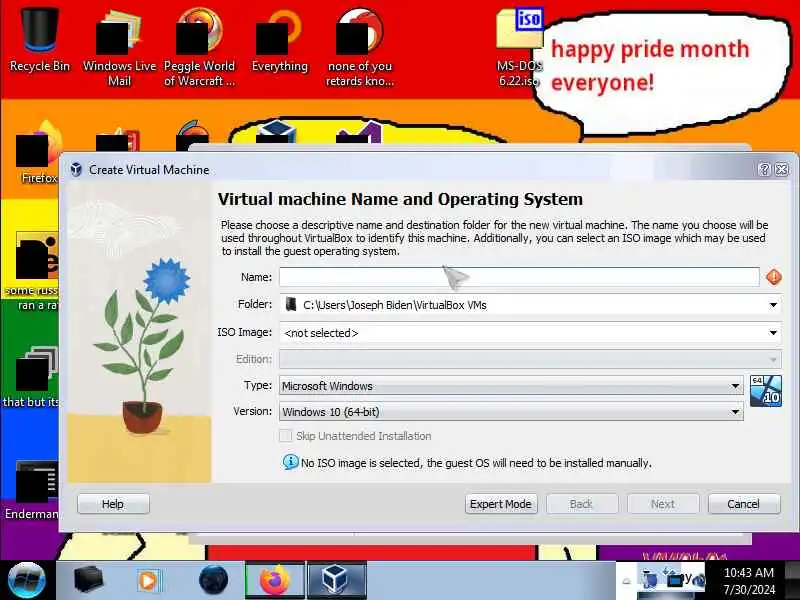800x600 pixels.
Task: Select the Everything desktop icon
Action: point(280,42)
